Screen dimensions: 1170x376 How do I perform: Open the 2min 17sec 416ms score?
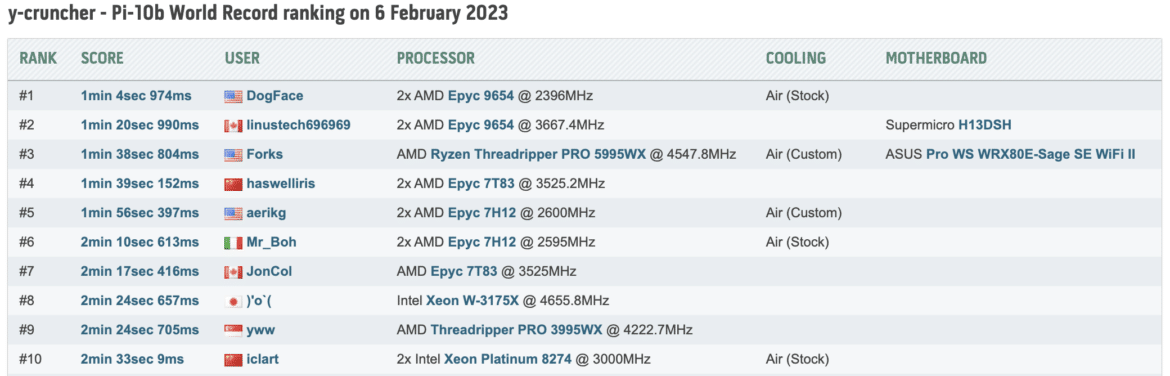(140, 272)
